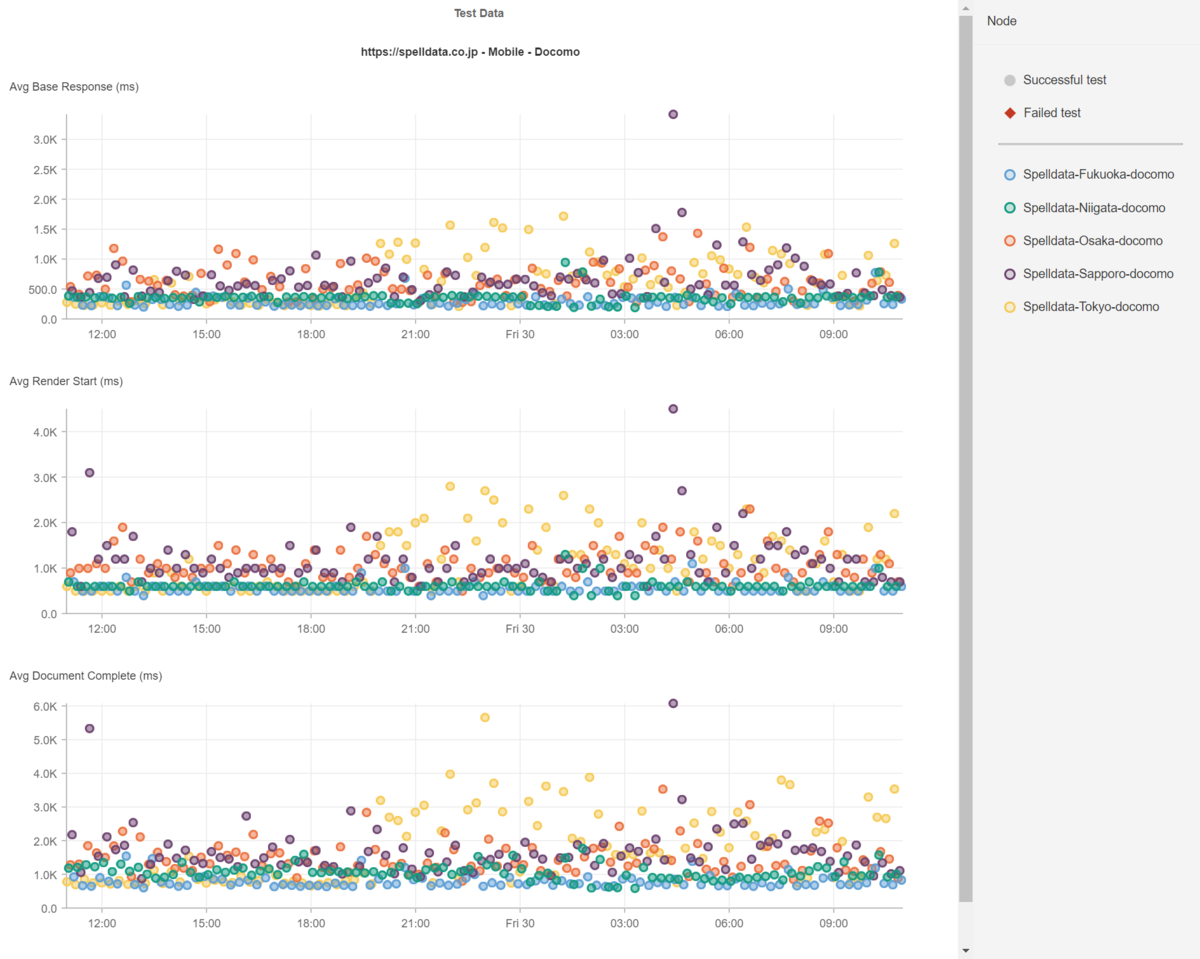
Task: Toggle Spelldata-Fukuoka-docomo series label
Action: tap(1098, 175)
